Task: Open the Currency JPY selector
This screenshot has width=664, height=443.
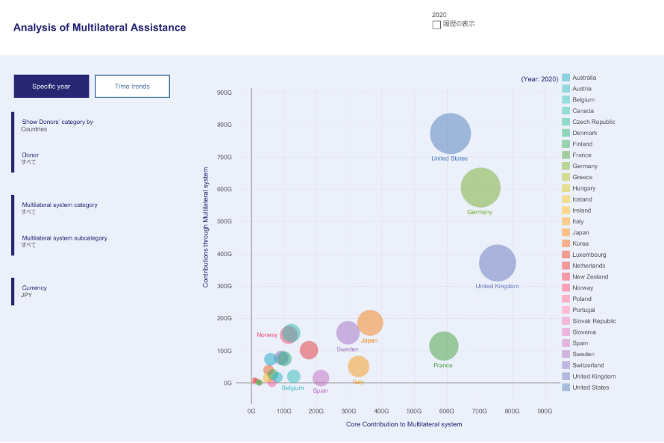Action: pos(34,291)
